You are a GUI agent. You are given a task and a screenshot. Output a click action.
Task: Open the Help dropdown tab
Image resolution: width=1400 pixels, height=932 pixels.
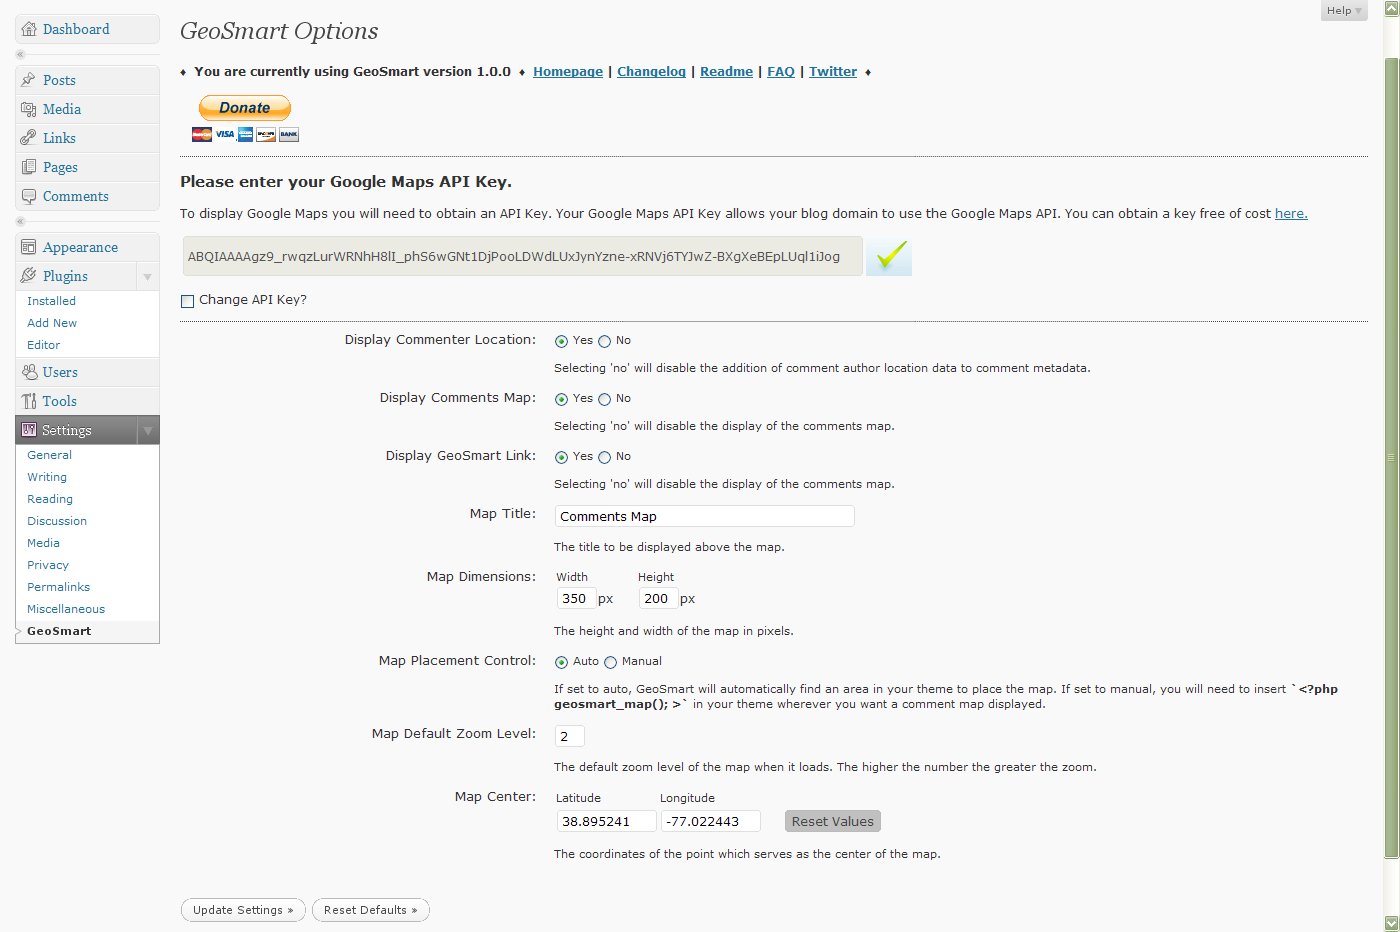tap(1343, 11)
